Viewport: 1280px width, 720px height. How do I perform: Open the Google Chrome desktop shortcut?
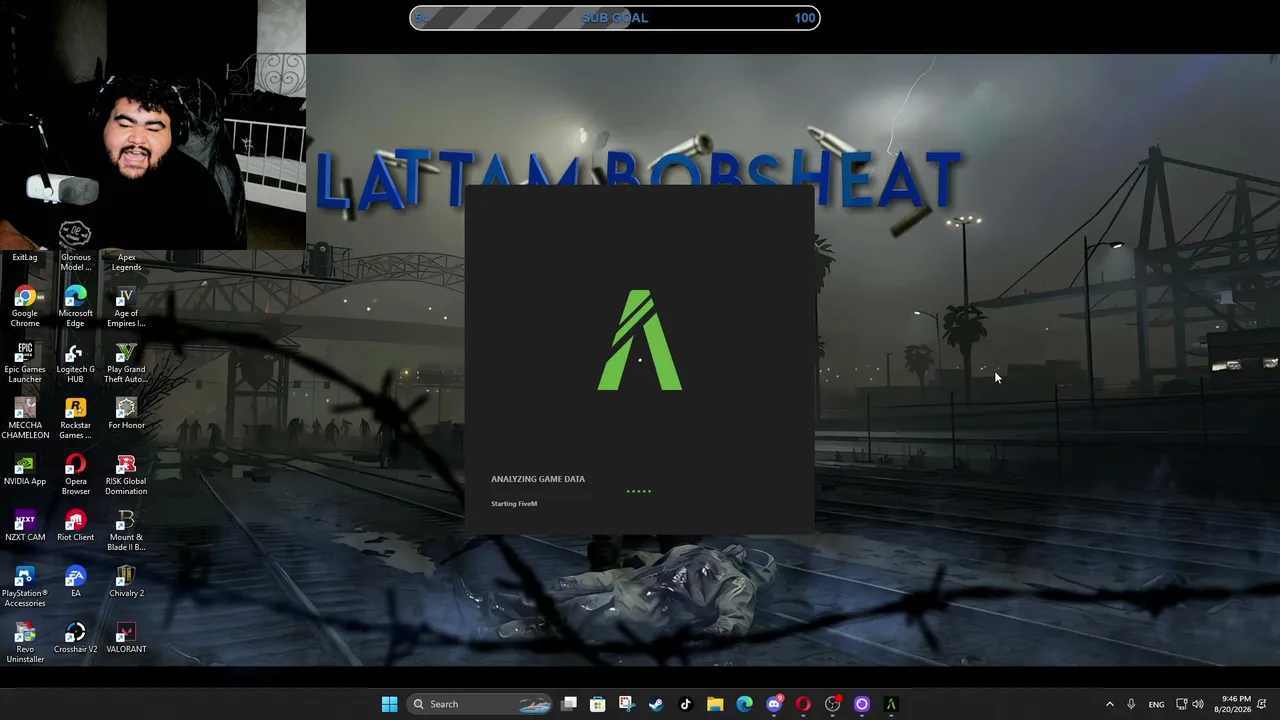pos(25,307)
